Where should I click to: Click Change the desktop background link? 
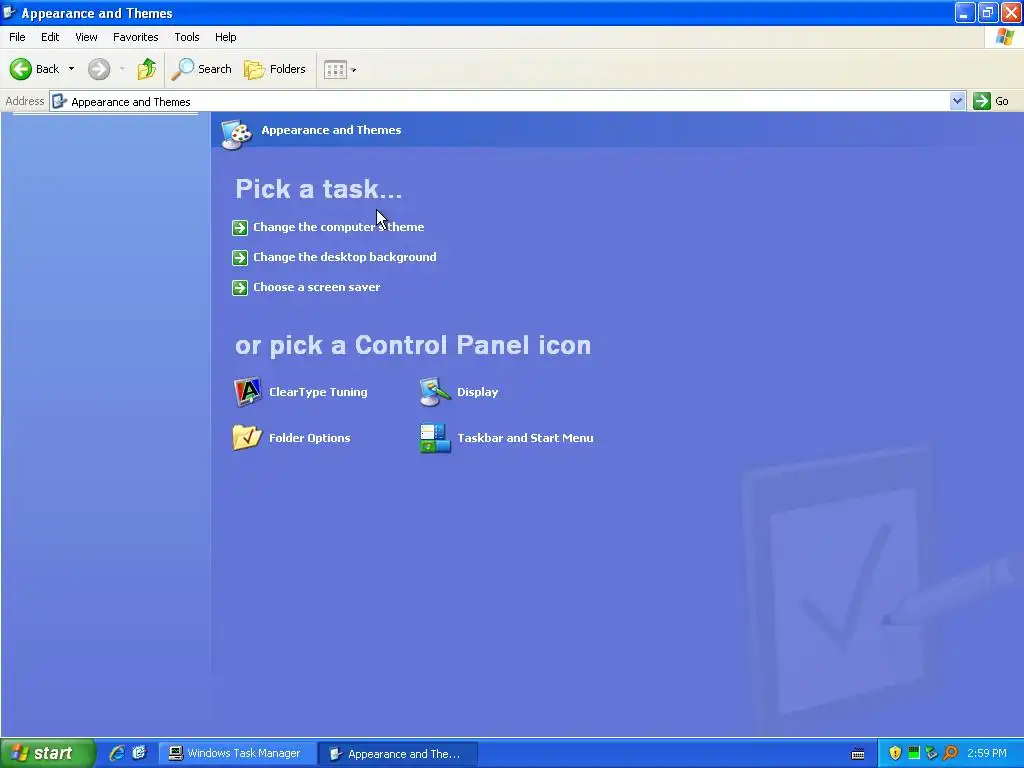345,257
